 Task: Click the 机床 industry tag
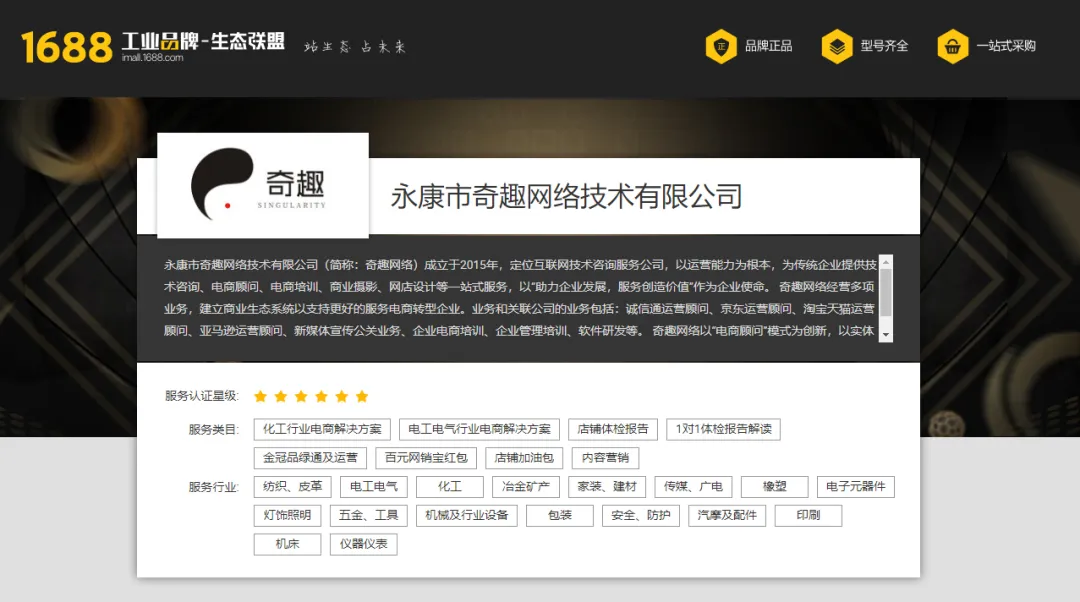click(x=287, y=544)
